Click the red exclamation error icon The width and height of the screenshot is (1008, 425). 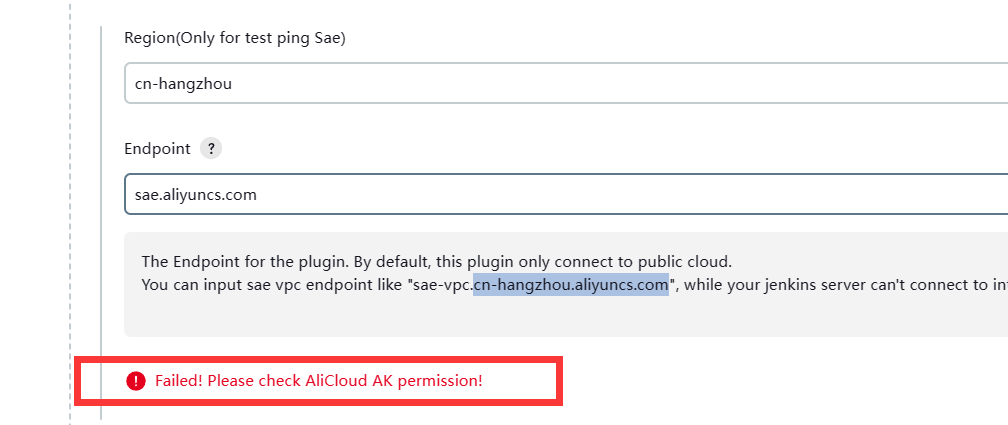(136, 381)
